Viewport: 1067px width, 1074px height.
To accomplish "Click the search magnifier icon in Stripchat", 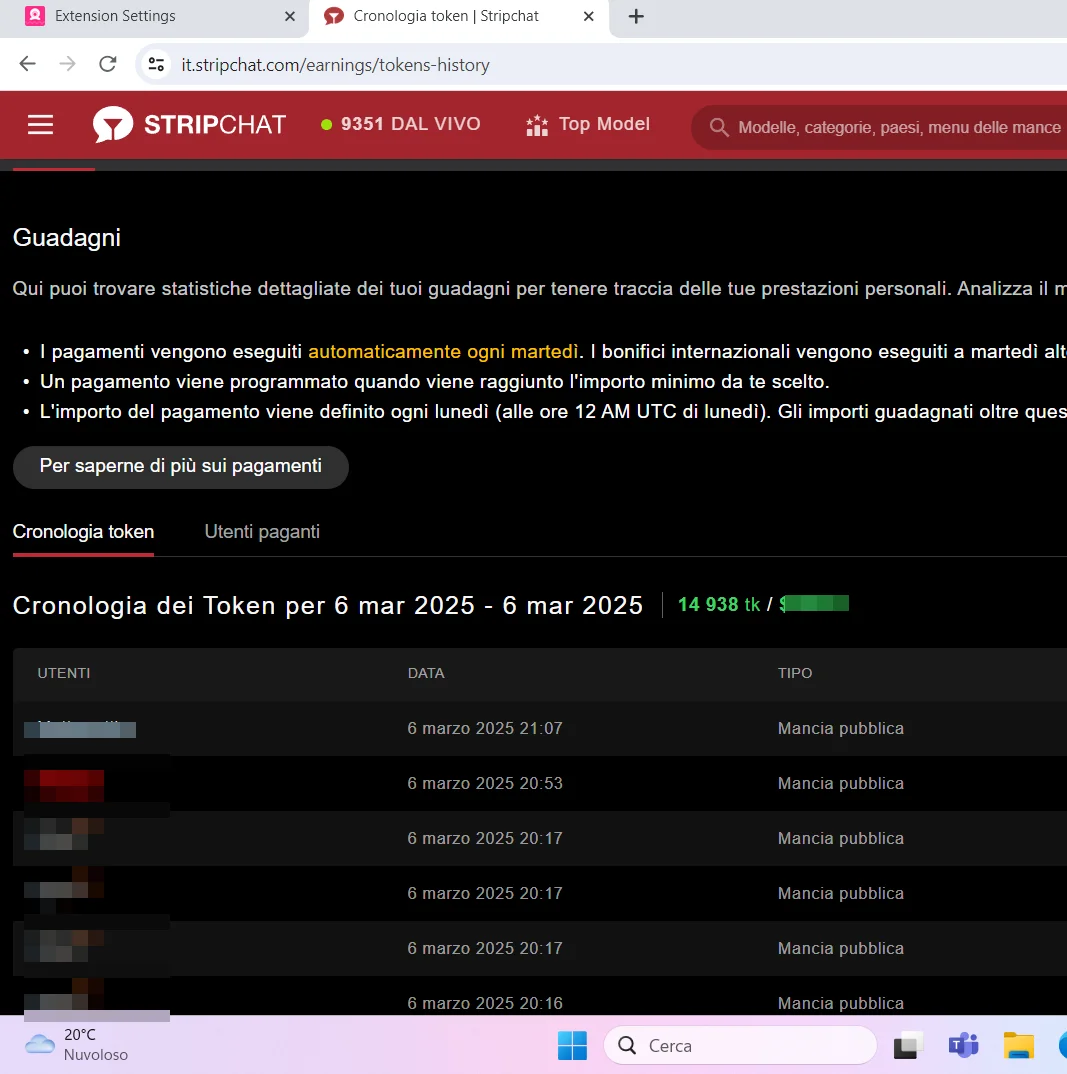I will click(x=718, y=128).
